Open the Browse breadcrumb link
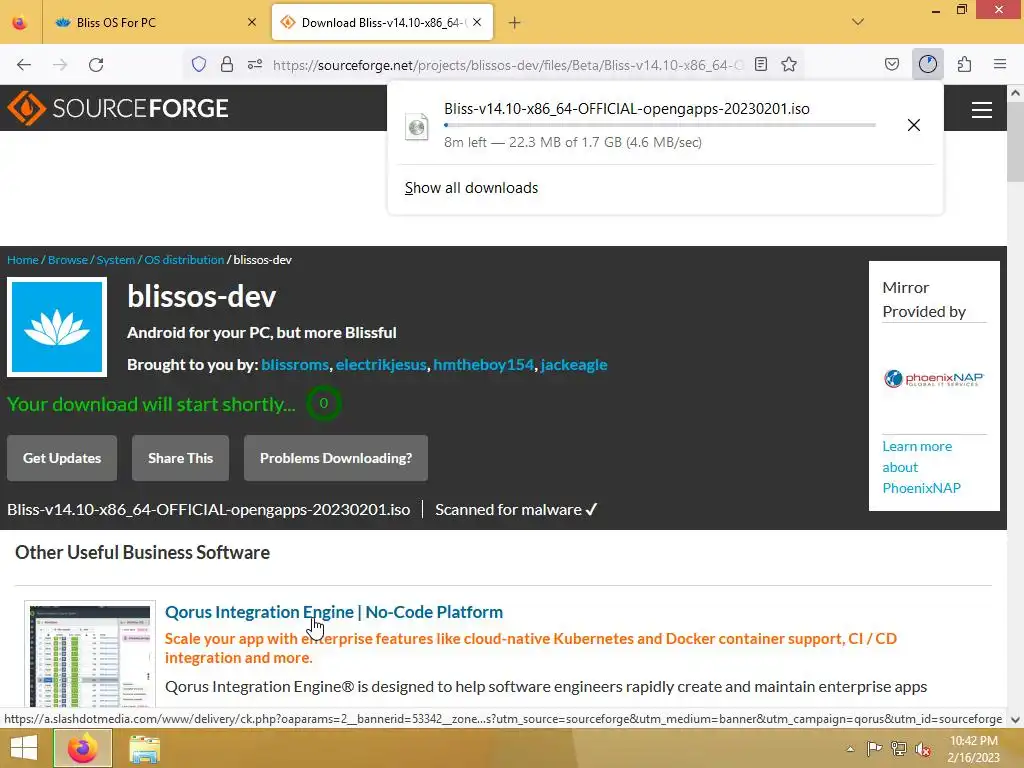 [68, 260]
